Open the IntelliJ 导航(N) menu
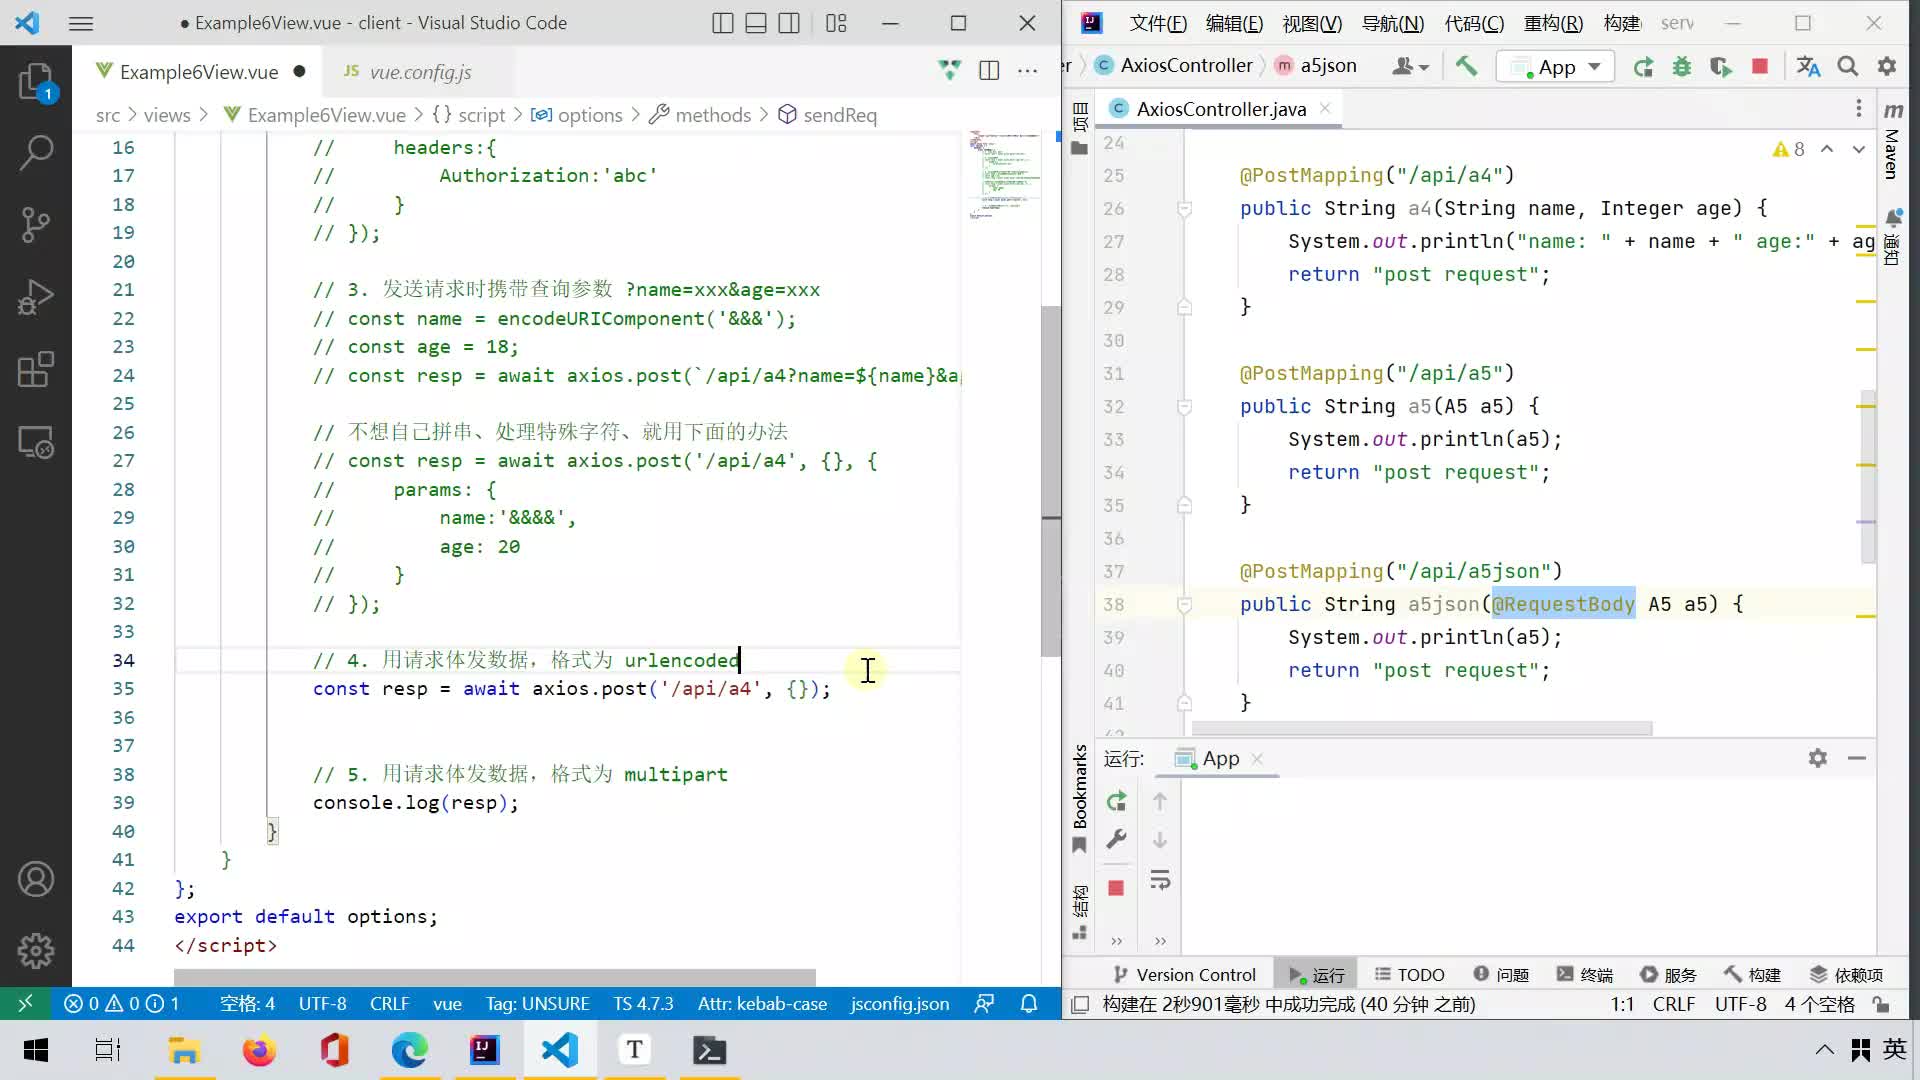Screen dimensions: 1920x1080 click(x=1393, y=23)
